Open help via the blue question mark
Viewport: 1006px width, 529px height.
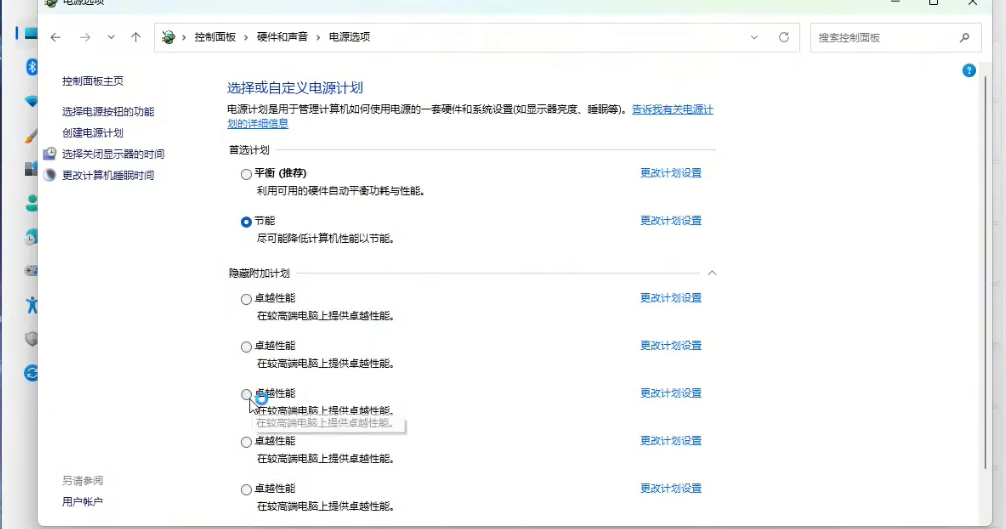tap(968, 70)
